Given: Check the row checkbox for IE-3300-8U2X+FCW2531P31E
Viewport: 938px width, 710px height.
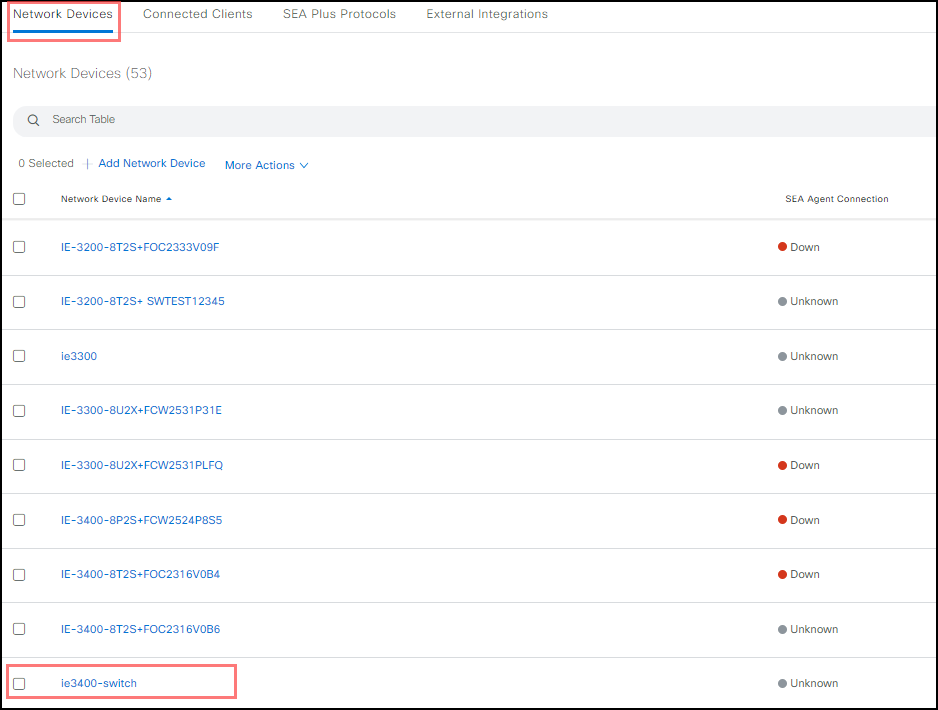Looking at the screenshot, I should click(19, 410).
